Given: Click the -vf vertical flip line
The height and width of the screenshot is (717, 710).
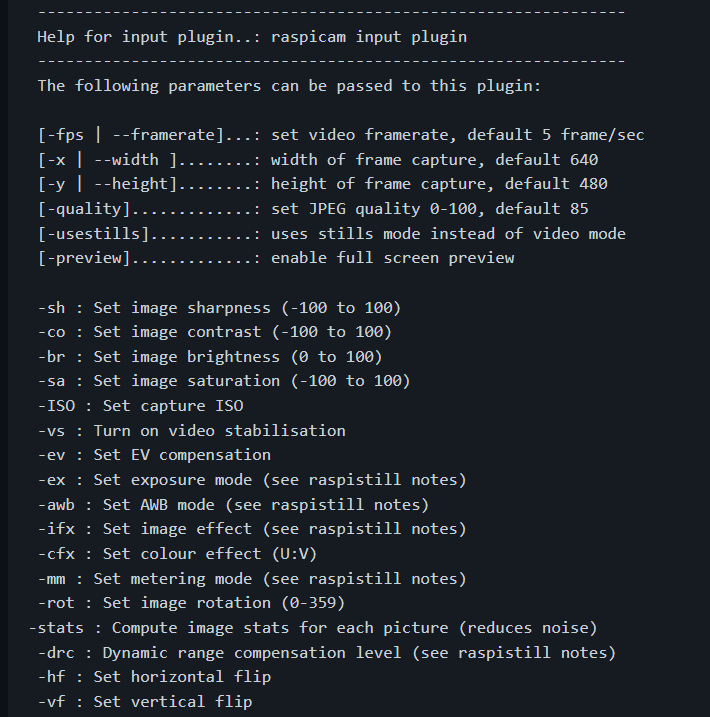Looking at the screenshot, I should [x=145, y=702].
